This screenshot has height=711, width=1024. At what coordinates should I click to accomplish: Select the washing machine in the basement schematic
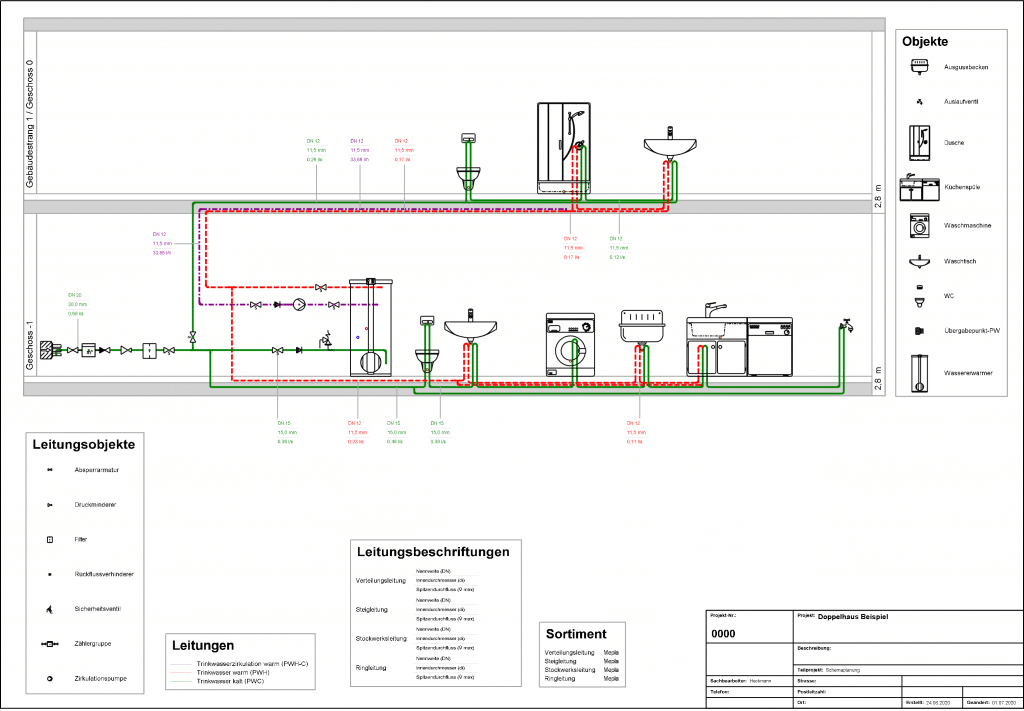[570, 345]
